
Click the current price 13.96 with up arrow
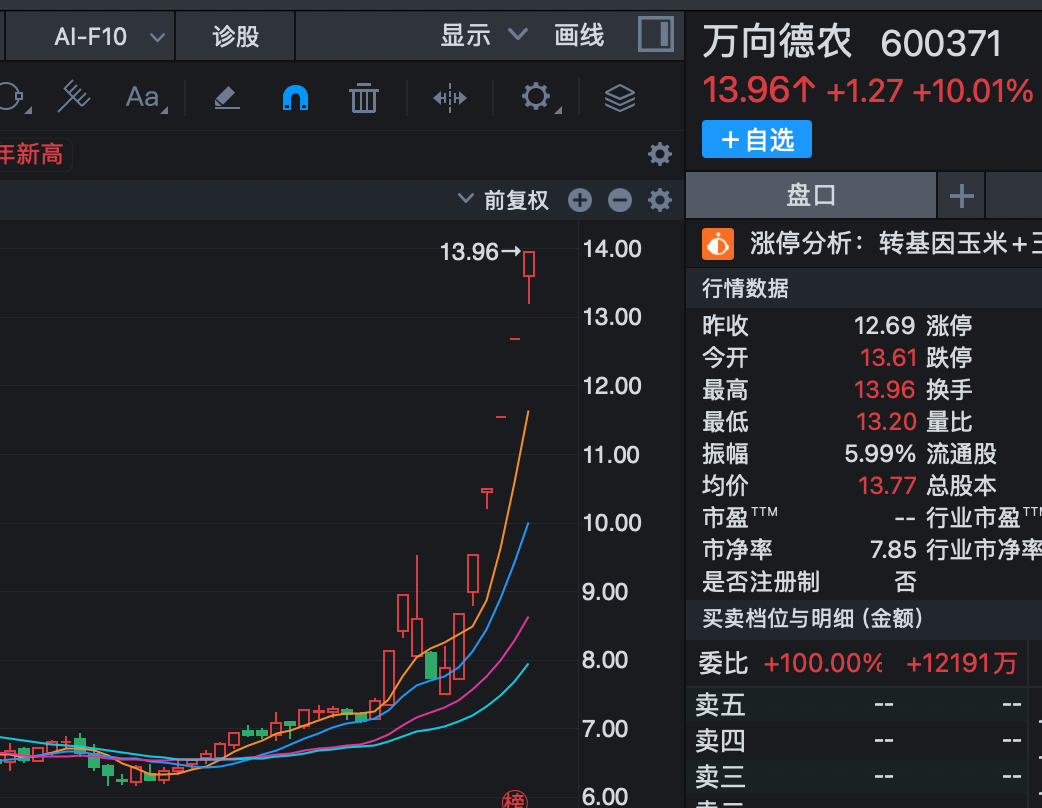[x=759, y=90]
